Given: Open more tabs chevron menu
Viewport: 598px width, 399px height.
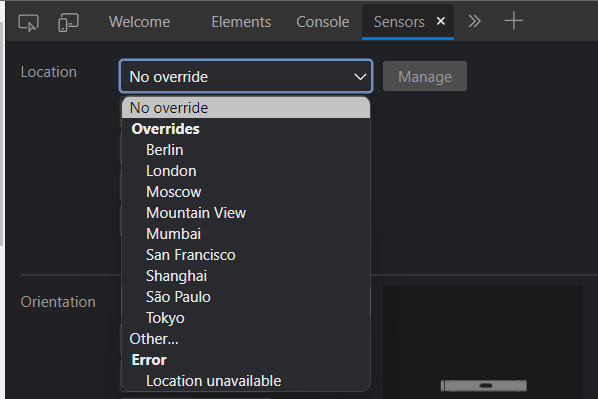Looking at the screenshot, I should 474,21.
